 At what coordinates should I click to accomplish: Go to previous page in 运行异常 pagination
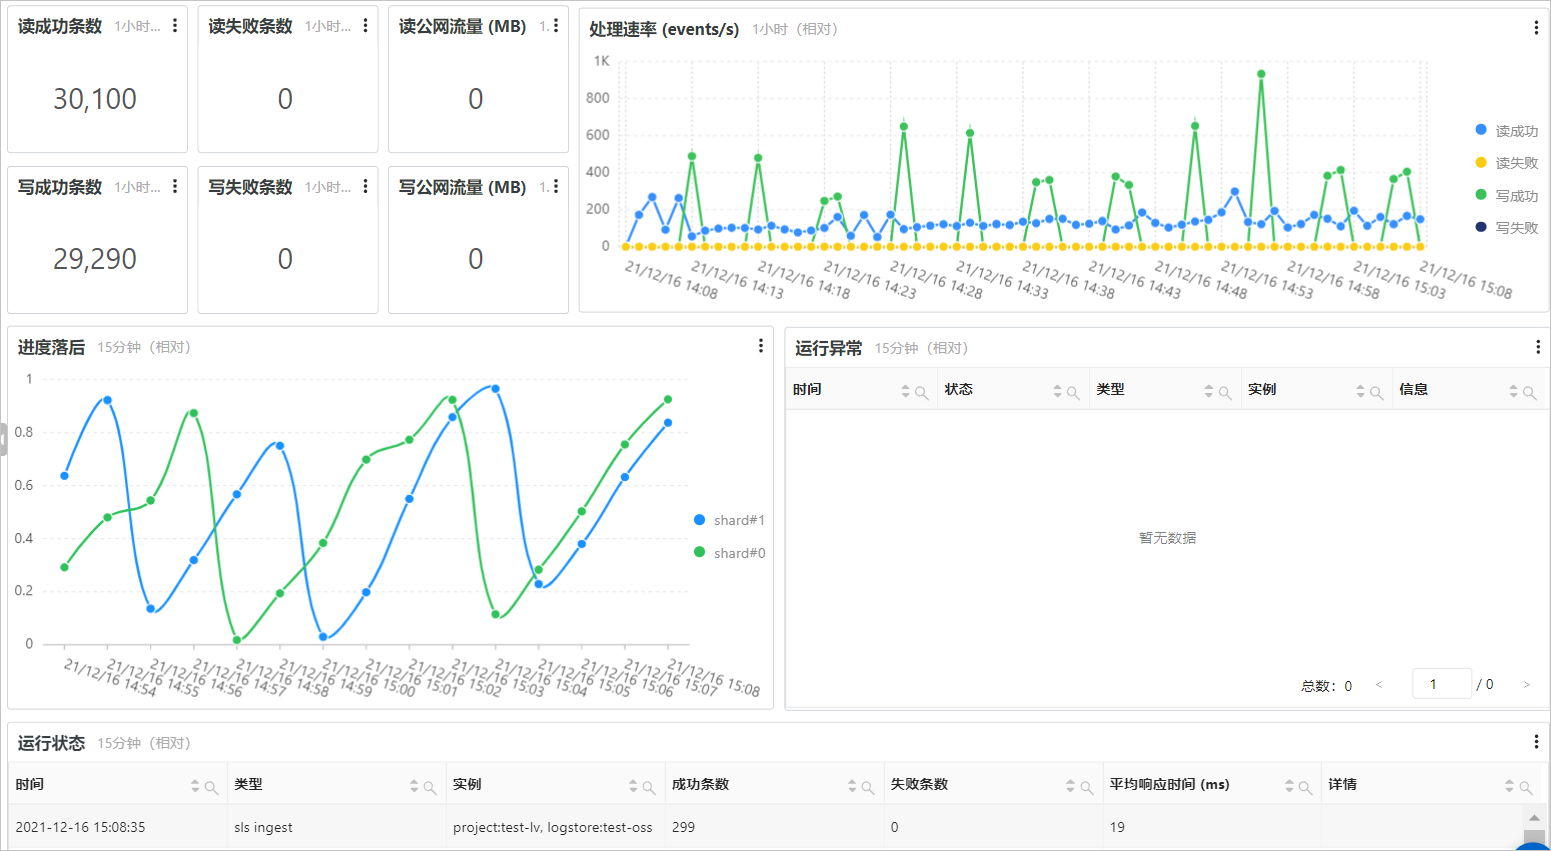pos(1379,685)
